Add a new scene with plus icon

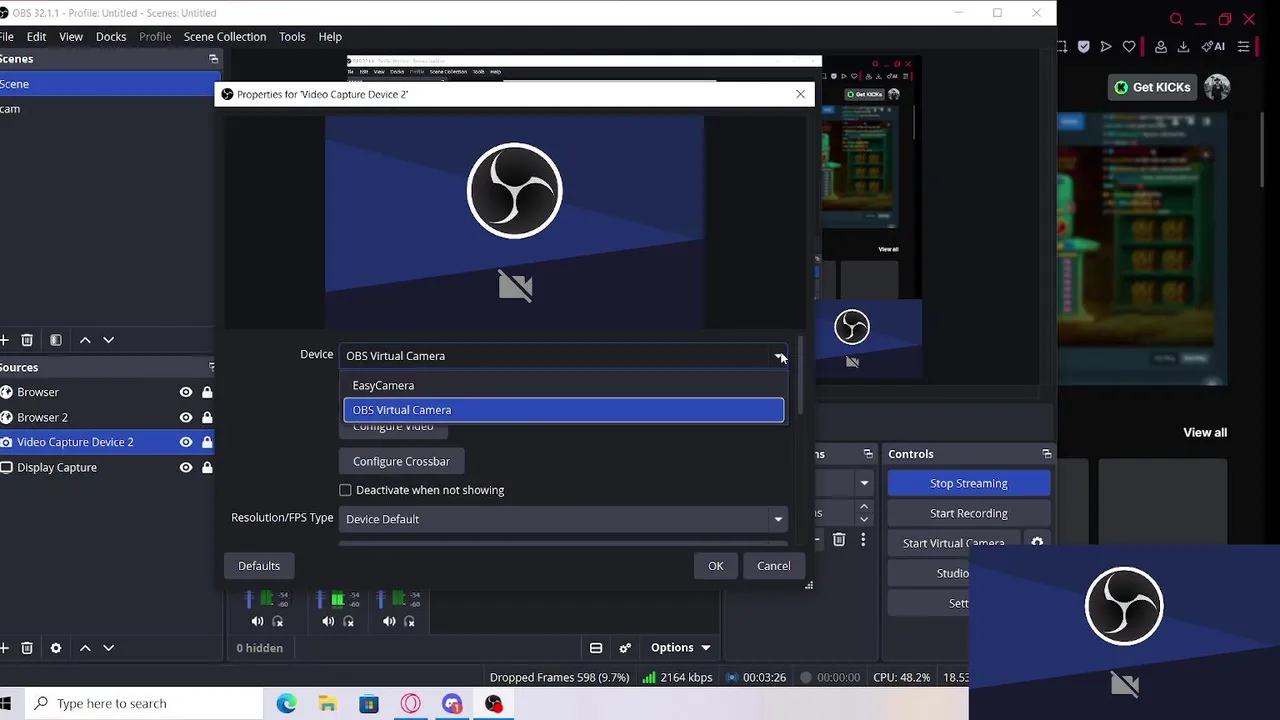tap(4, 340)
